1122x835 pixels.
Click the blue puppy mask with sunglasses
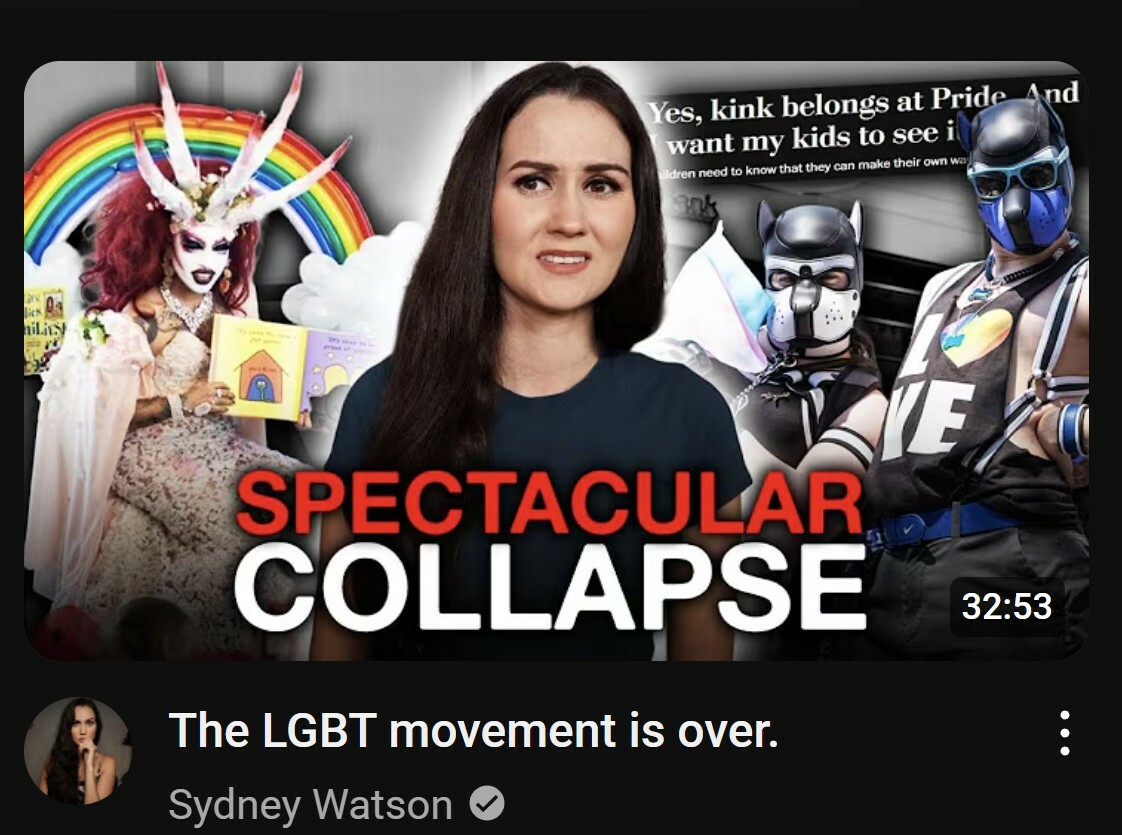1018,177
